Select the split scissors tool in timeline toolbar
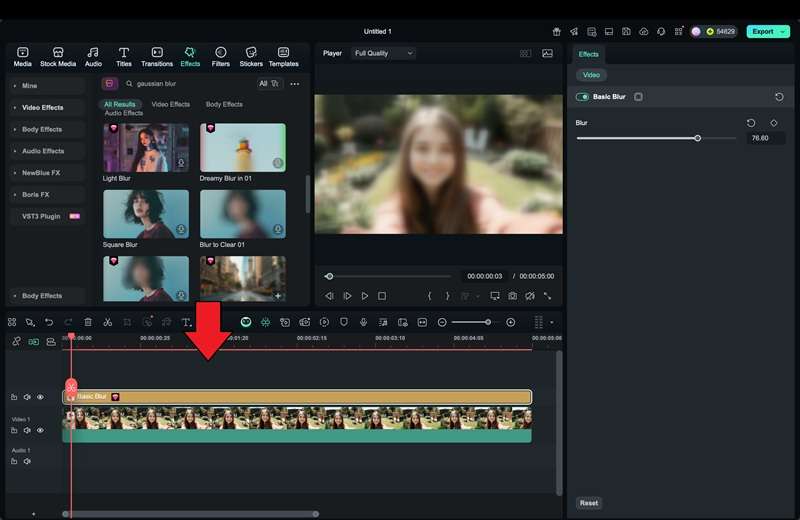The height and width of the screenshot is (520, 800). (107, 322)
